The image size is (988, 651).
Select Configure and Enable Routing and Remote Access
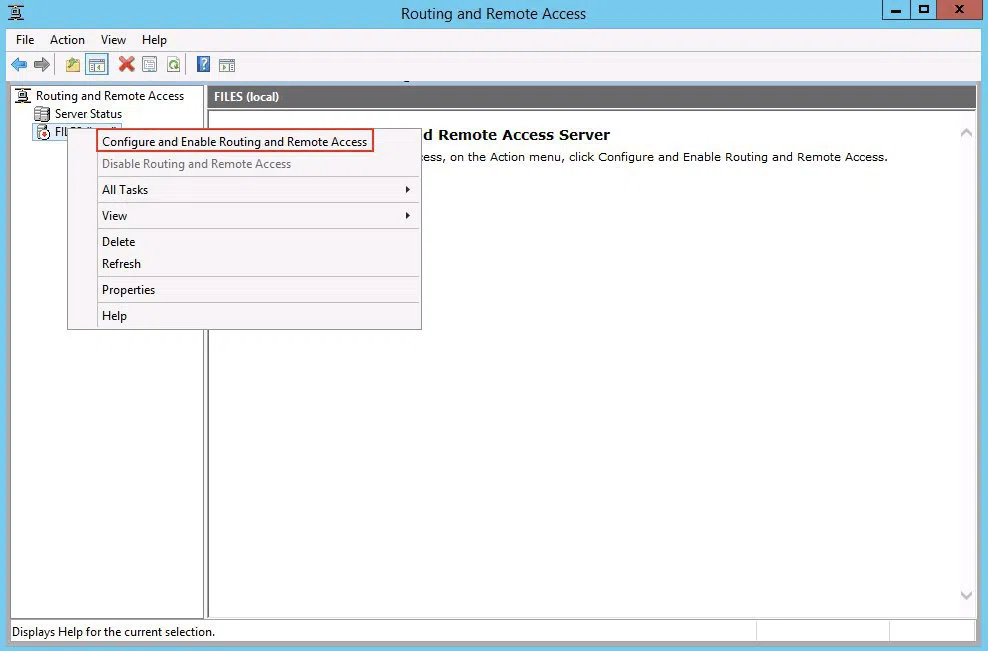point(235,142)
